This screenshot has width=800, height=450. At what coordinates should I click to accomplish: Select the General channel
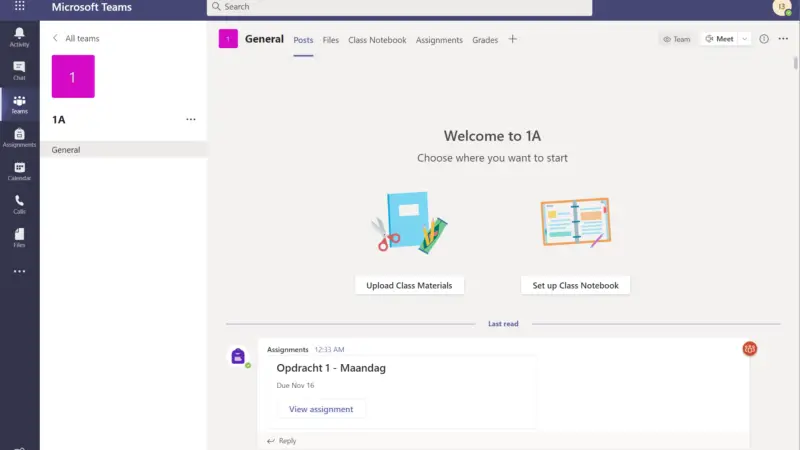pyautogui.click(x=66, y=150)
